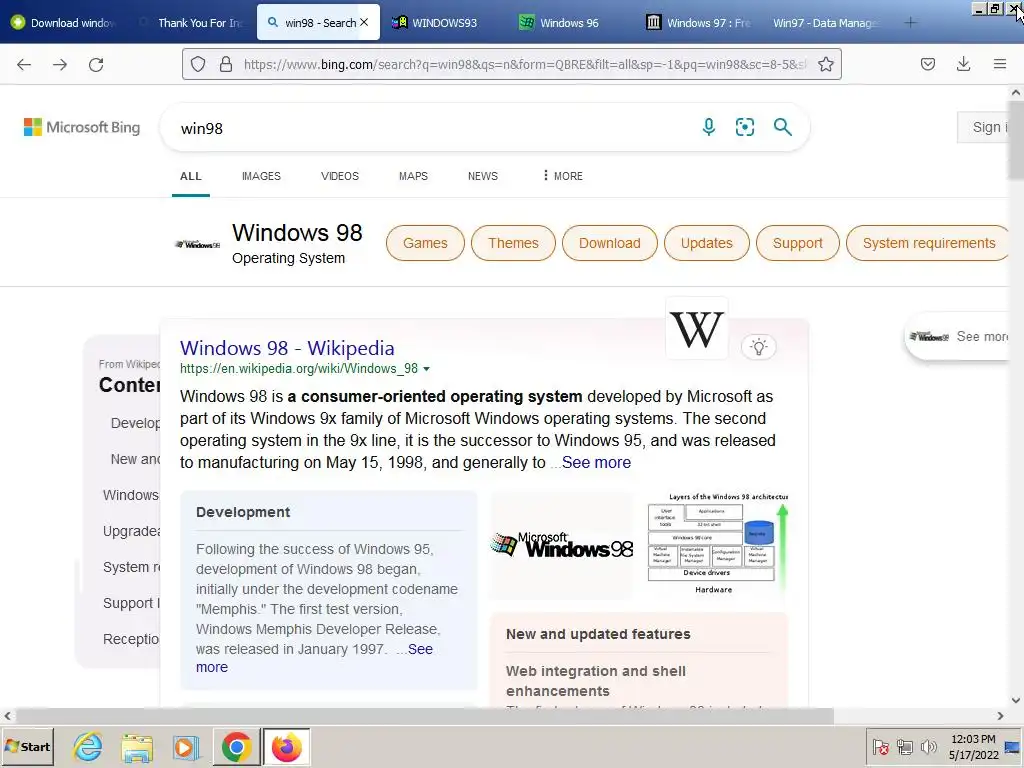Image resolution: width=1024 pixels, height=768 pixels.
Task: Click the horizontal scrollbar right arrow
Action: (1000, 716)
